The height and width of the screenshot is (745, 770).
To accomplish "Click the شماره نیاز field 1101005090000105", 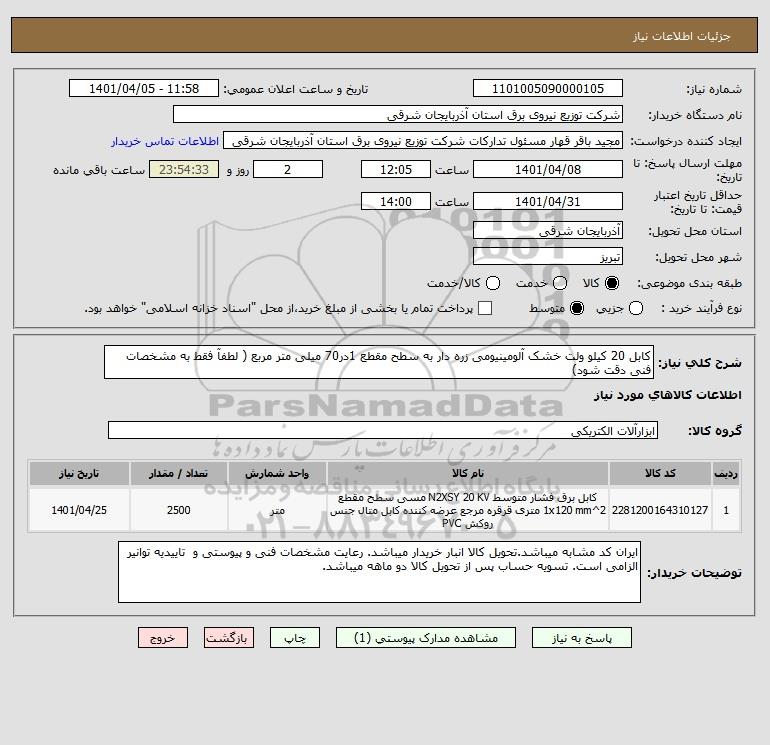I will (548, 88).
